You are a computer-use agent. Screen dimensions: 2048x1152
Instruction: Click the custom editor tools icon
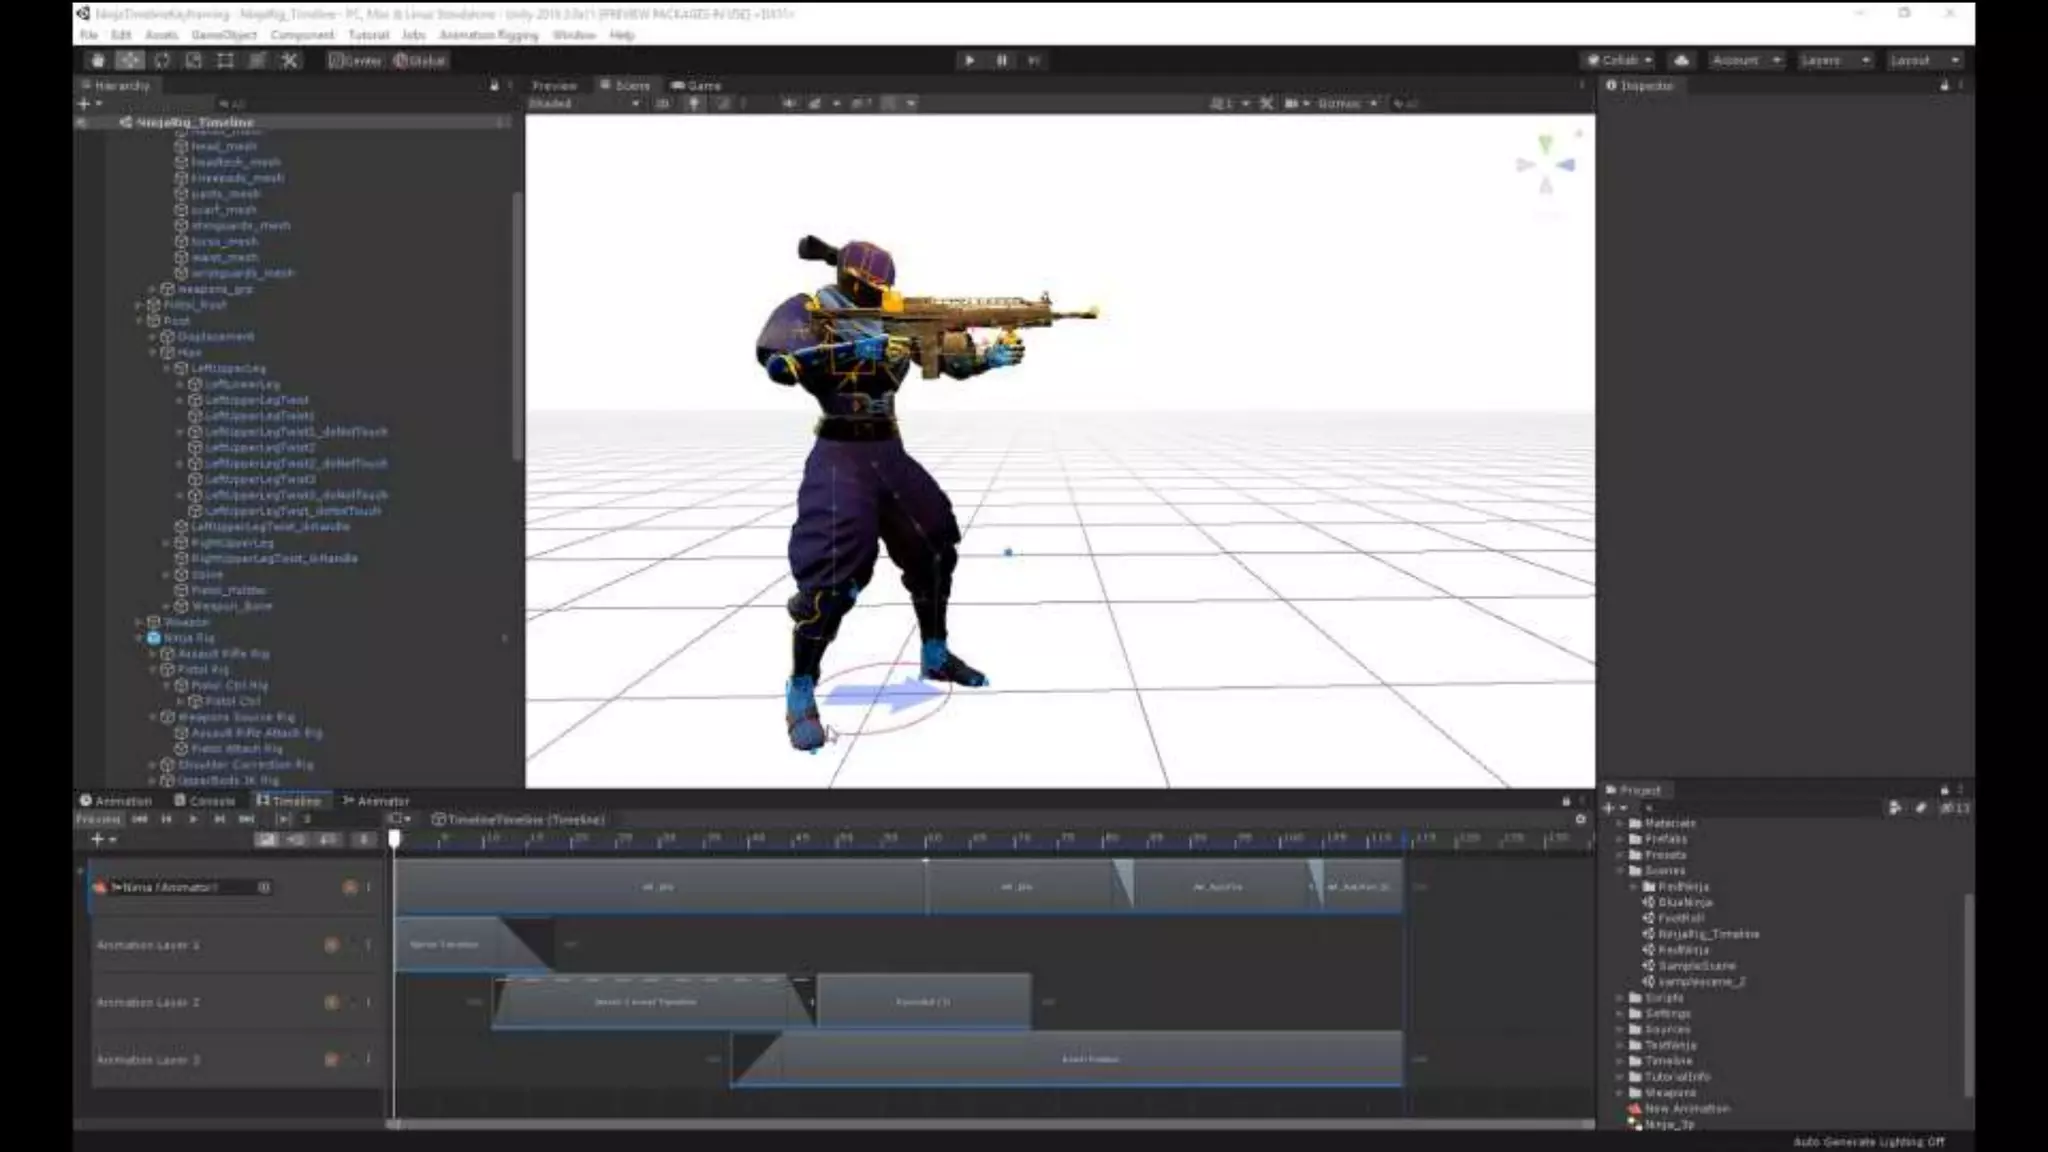(289, 60)
